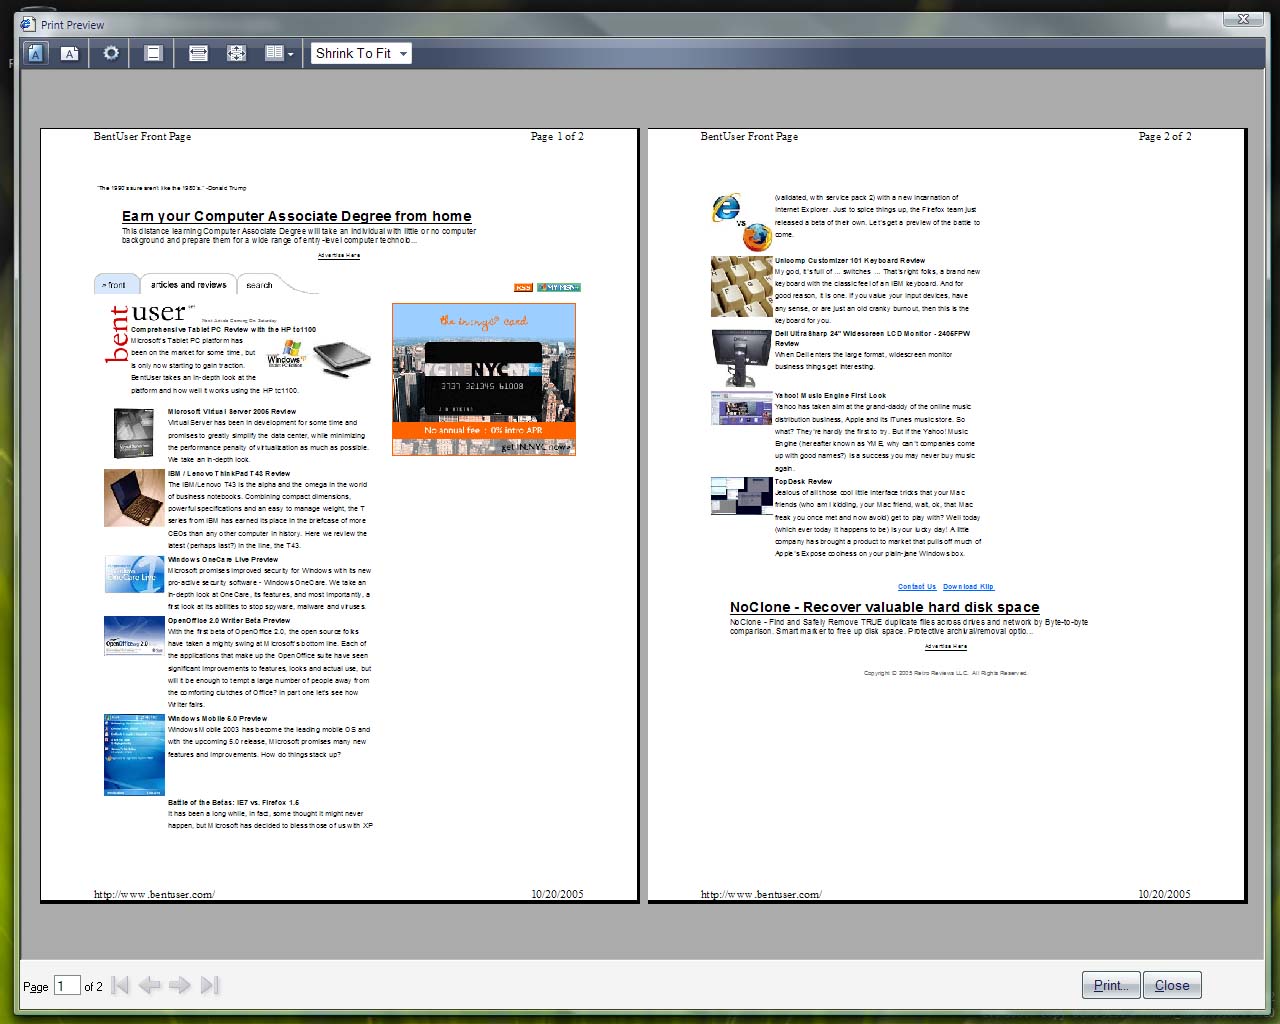This screenshot has height=1024, width=1280.
Task: Click the Print... button
Action: coord(1111,985)
